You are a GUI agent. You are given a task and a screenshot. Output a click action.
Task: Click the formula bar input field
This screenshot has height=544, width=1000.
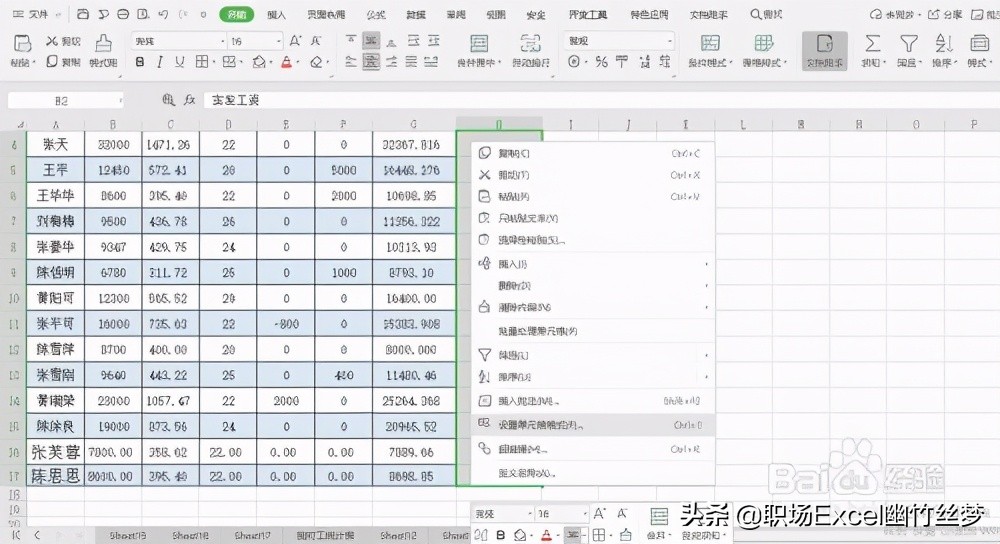tap(599, 100)
